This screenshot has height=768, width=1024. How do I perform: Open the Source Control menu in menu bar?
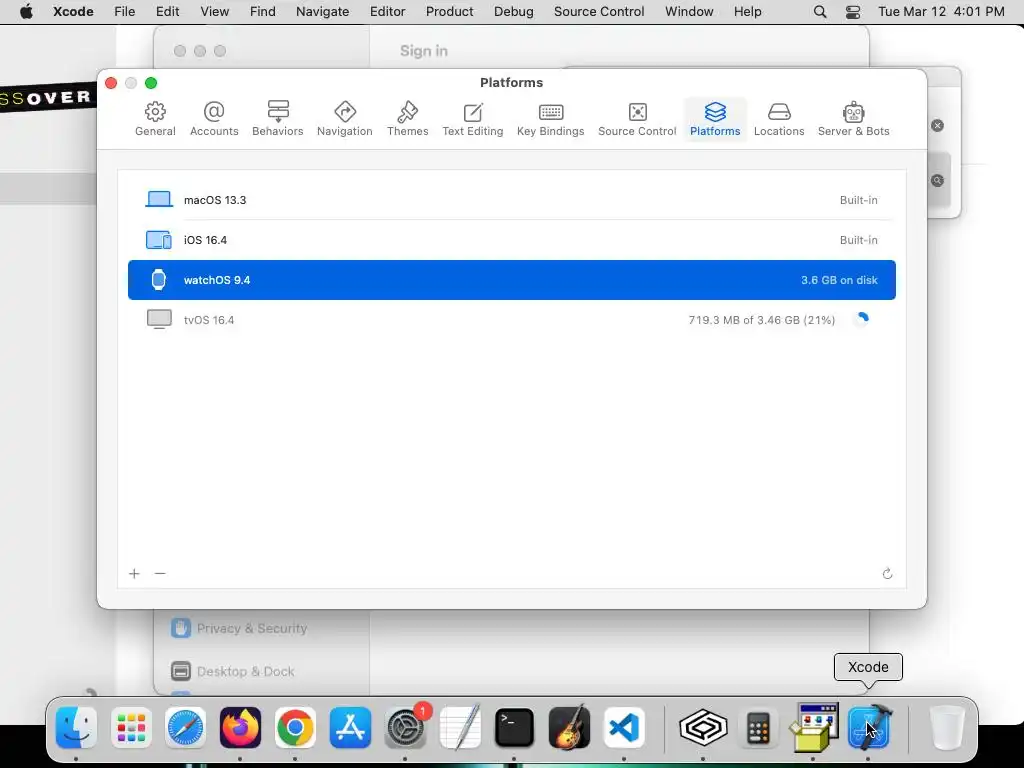[599, 12]
